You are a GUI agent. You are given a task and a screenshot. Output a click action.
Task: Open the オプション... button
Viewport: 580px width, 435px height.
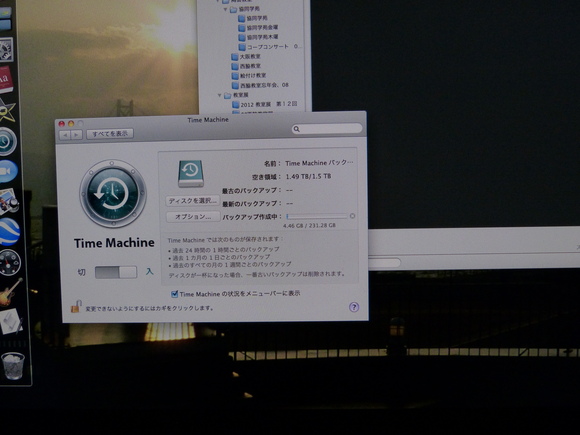pos(193,217)
